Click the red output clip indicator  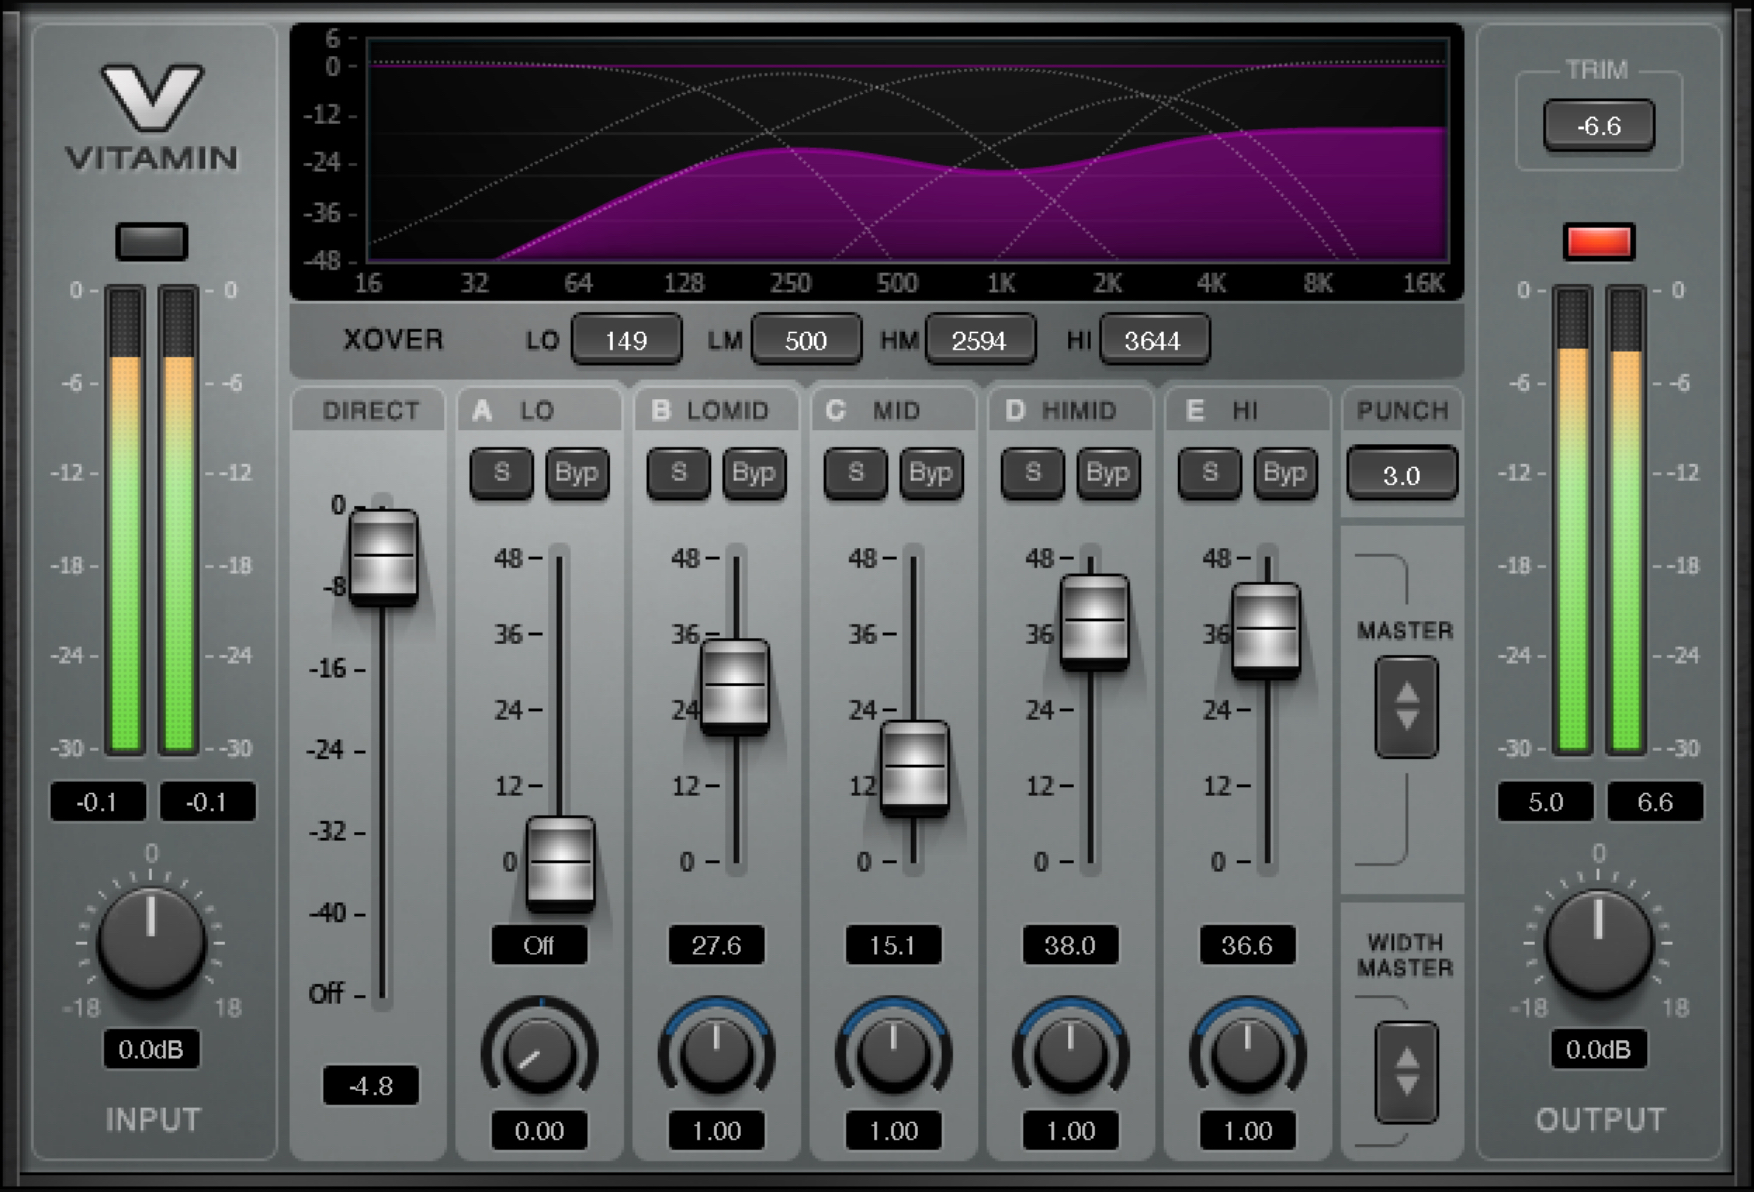point(1598,242)
